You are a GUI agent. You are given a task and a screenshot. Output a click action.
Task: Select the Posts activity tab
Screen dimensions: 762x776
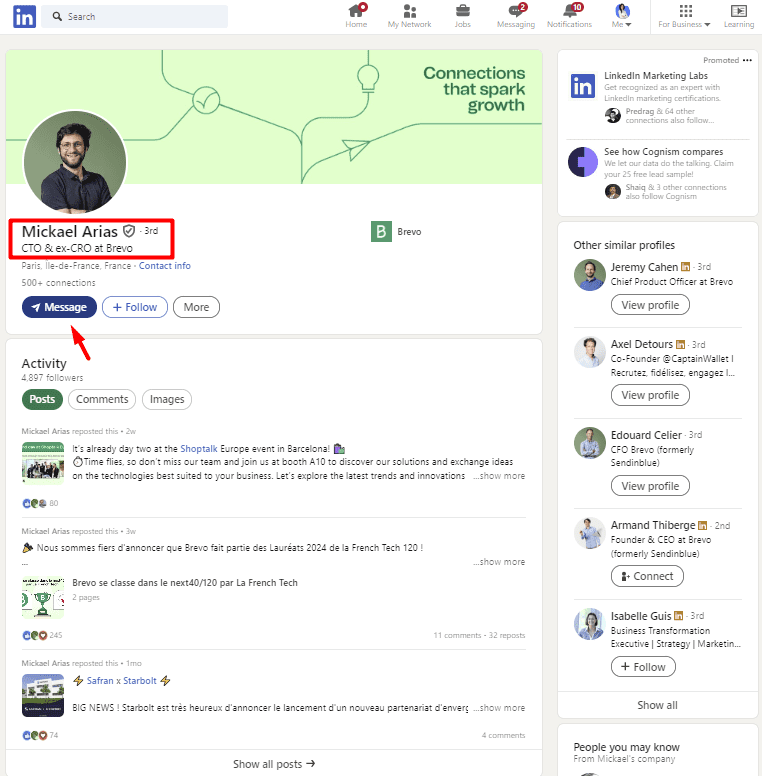click(42, 399)
